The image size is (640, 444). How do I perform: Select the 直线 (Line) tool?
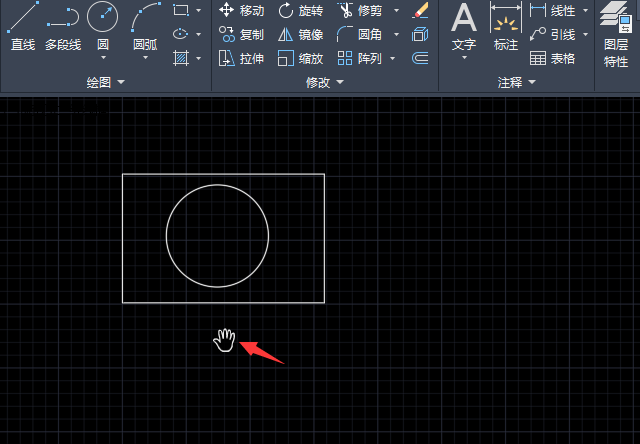(23, 26)
